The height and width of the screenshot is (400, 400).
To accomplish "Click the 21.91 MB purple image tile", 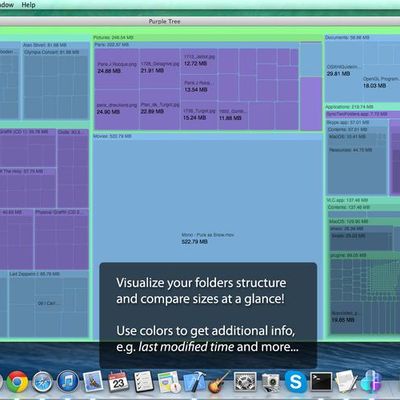I will coord(159,68).
